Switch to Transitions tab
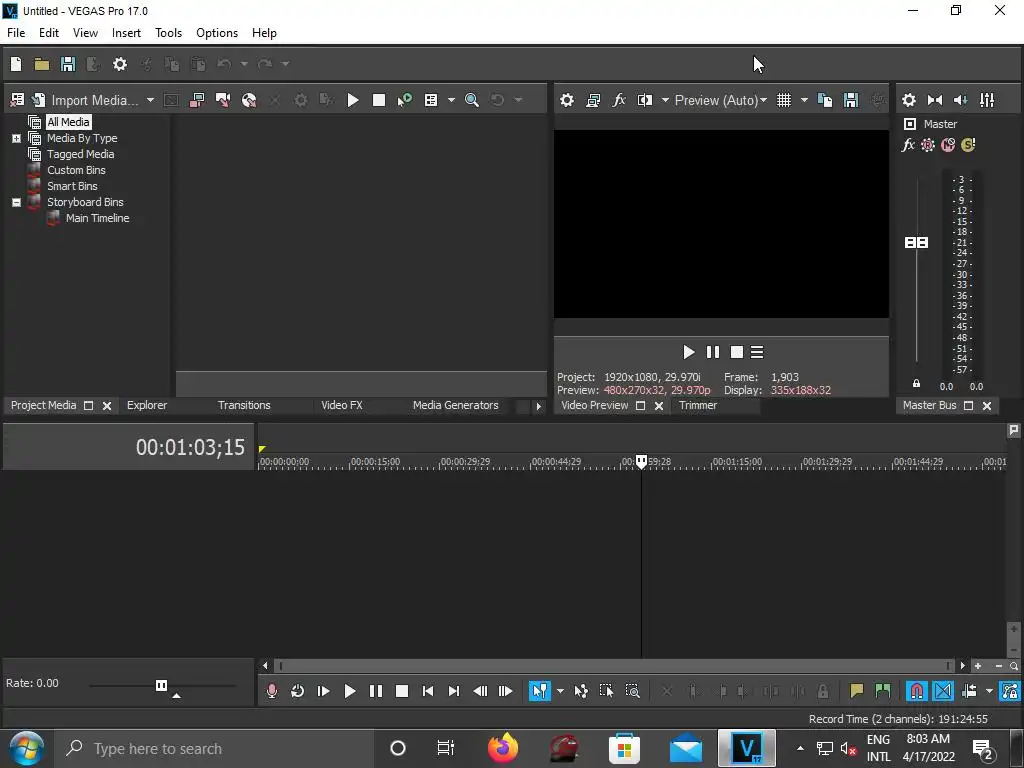 244,406
